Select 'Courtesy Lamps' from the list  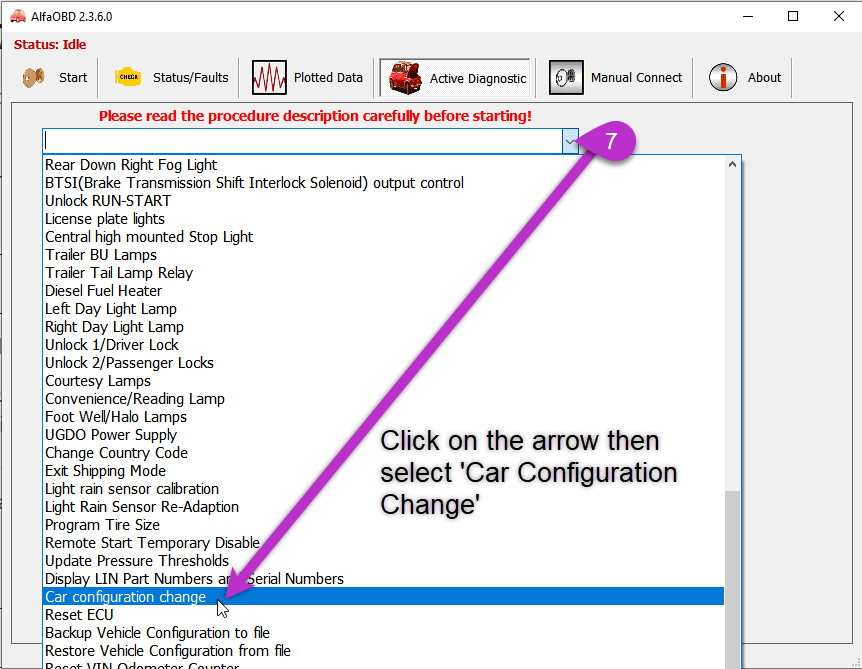pyautogui.click(x=383, y=381)
